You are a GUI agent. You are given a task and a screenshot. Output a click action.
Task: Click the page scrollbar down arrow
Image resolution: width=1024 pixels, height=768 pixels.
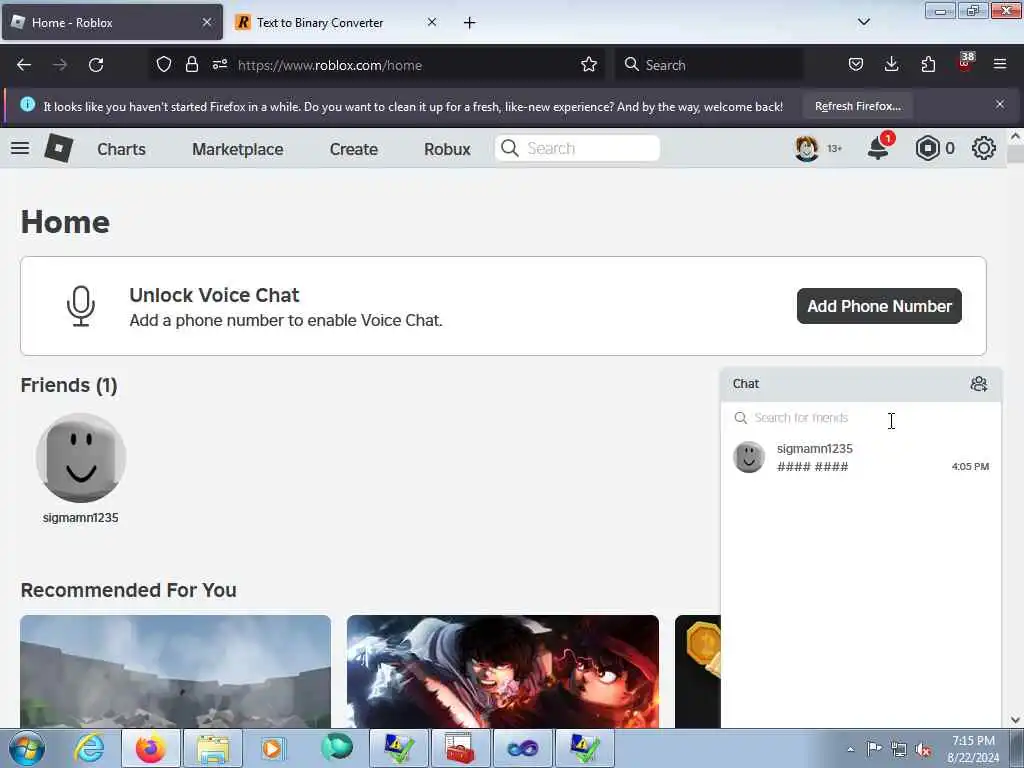point(1015,720)
